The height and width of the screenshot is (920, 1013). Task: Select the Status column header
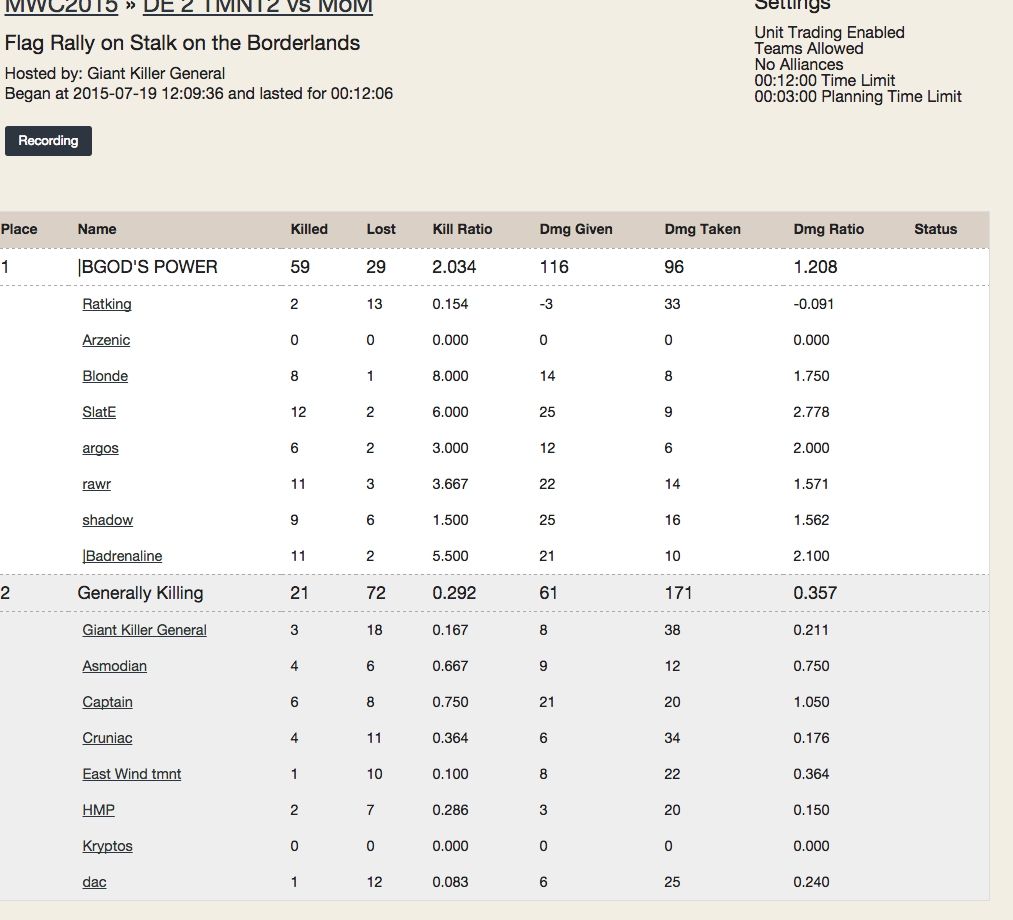[x=935, y=229]
